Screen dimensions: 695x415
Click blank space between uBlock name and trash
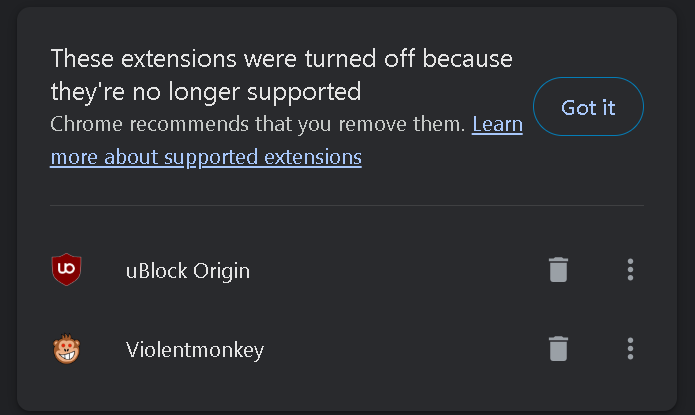coord(400,269)
